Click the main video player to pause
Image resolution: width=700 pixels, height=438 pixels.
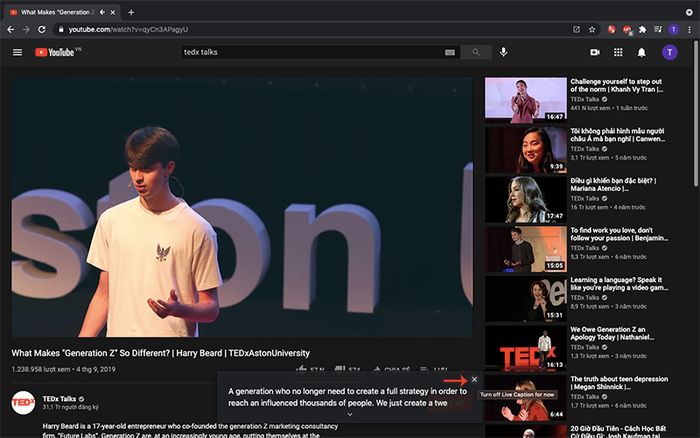[242, 207]
